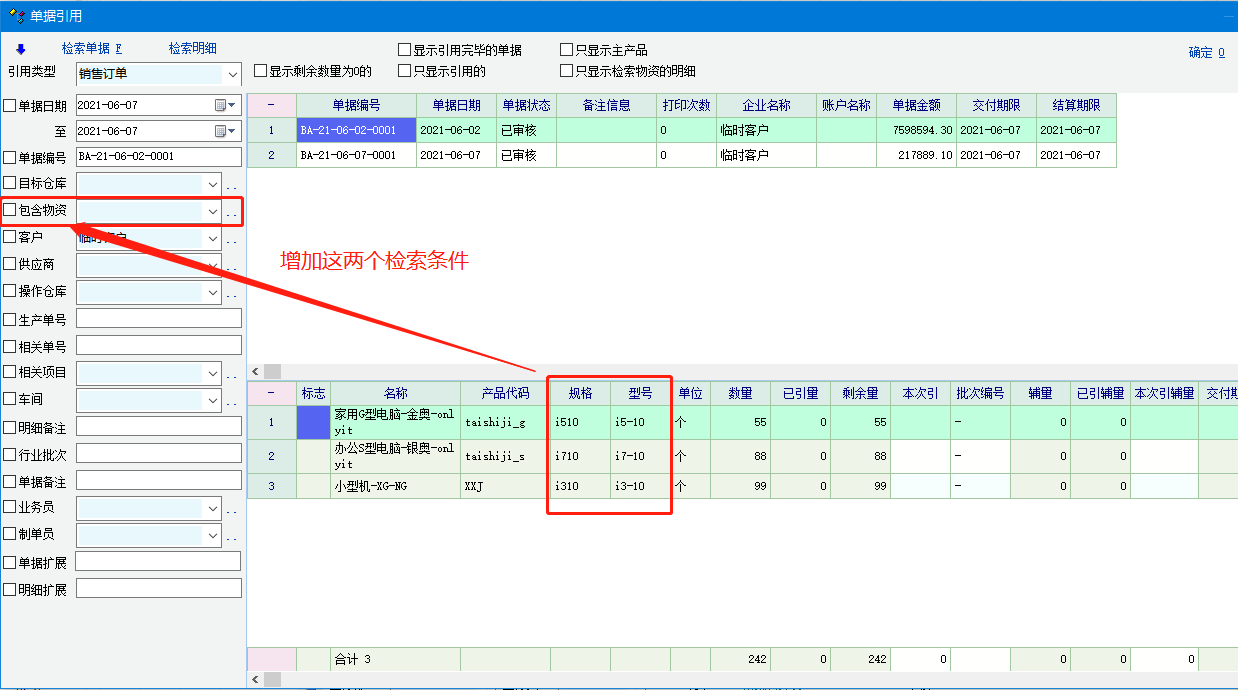The height and width of the screenshot is (690, 1238).
Task: Enable 显示引用完毕的单据 checkbox
Action: 405,50
